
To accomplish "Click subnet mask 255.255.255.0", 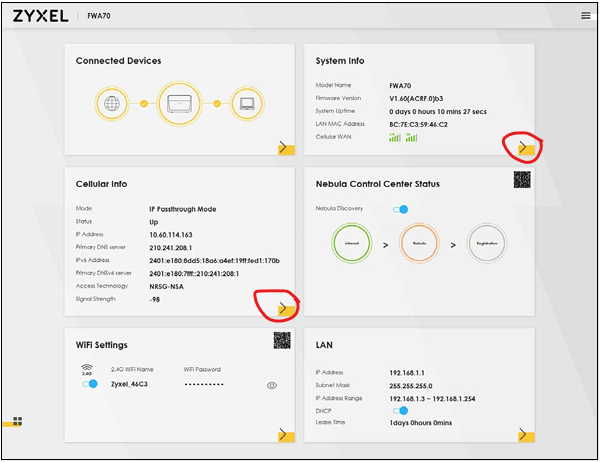I will tap(411, 386).
